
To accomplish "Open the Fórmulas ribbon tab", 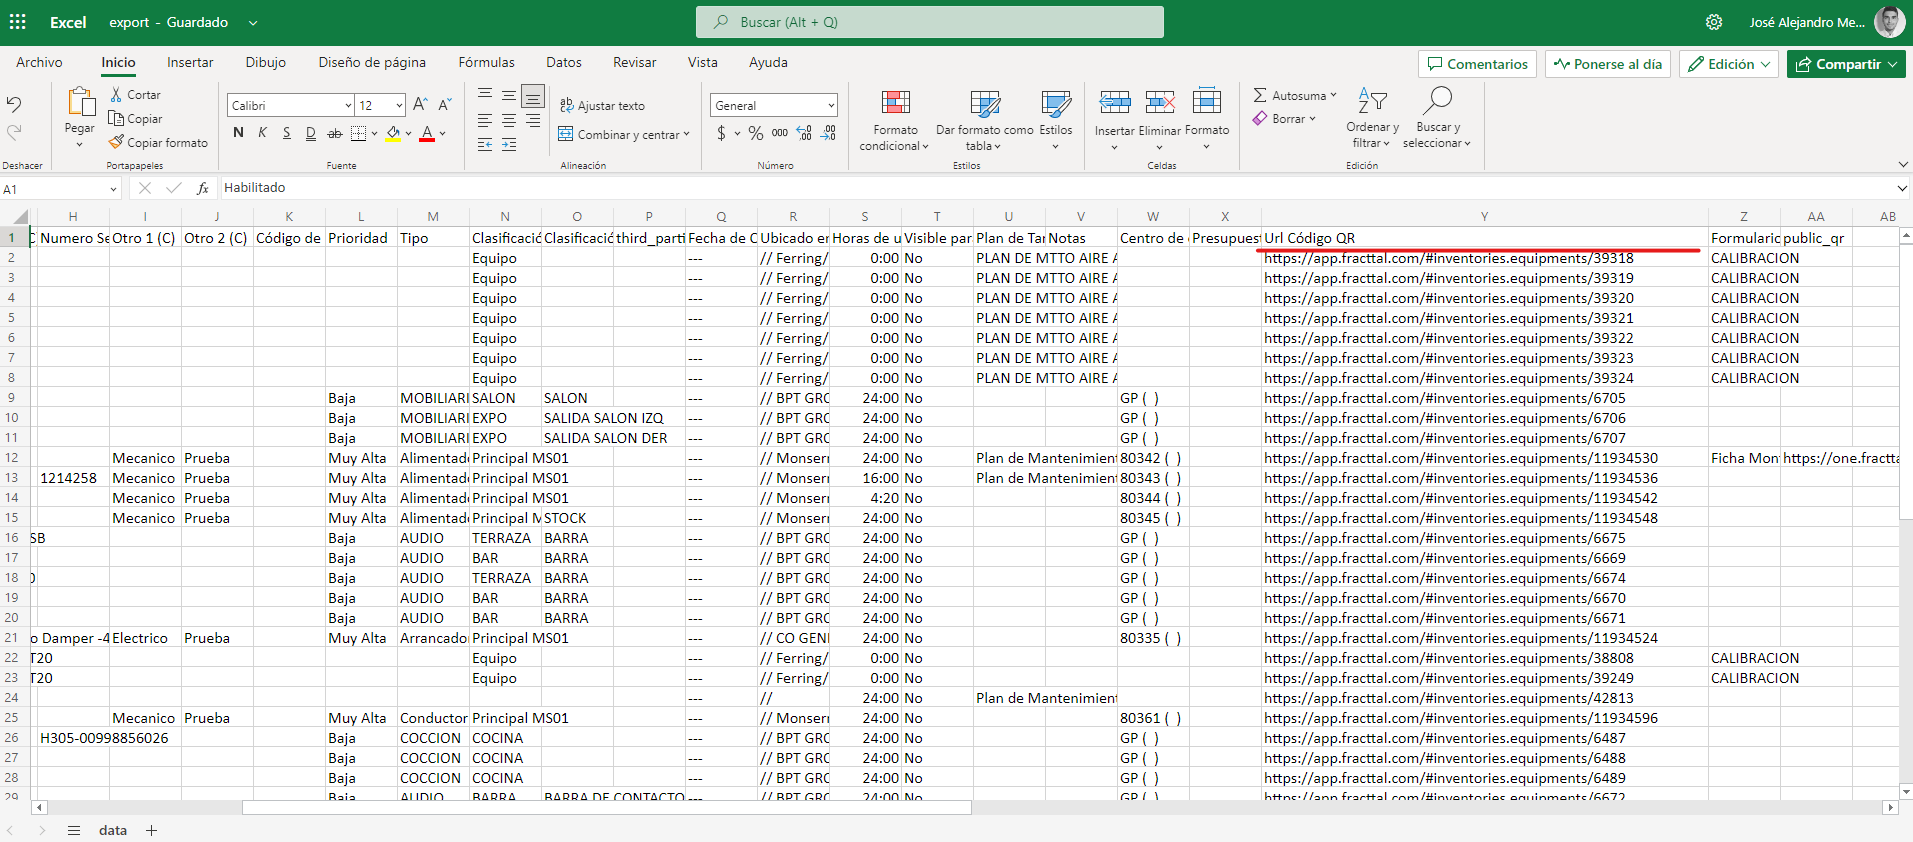I will pyautogui.click(x=486, y=62).
